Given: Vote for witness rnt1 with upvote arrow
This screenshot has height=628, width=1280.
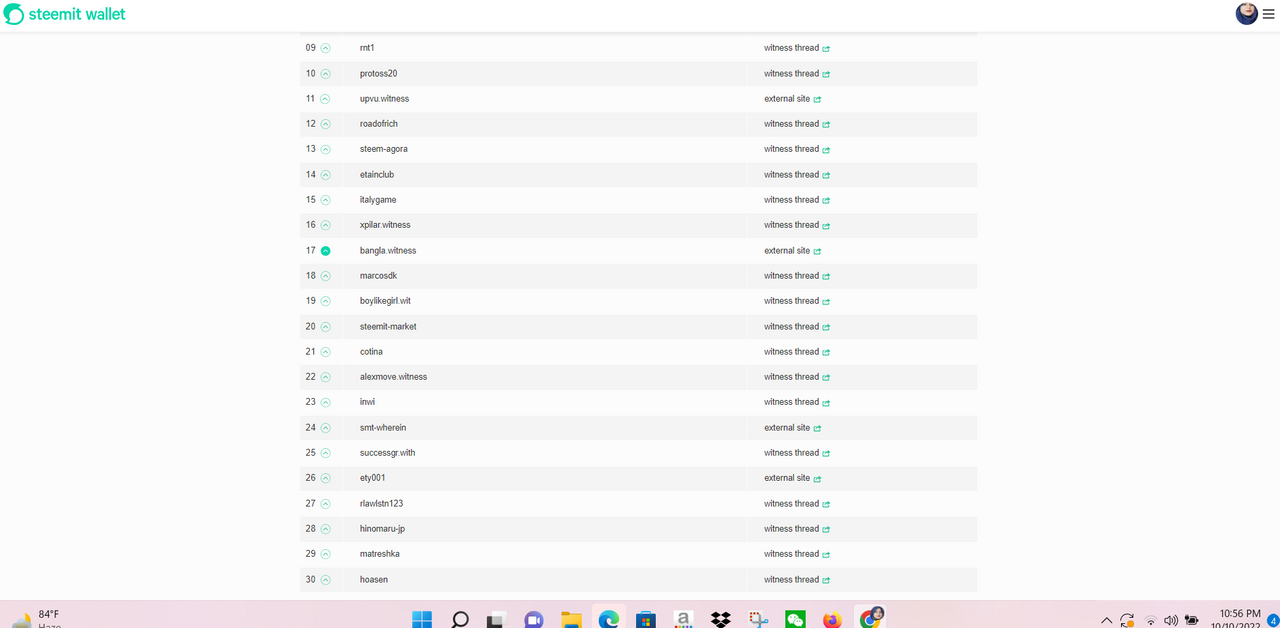Looking at the screenshot, I should 325,48.
